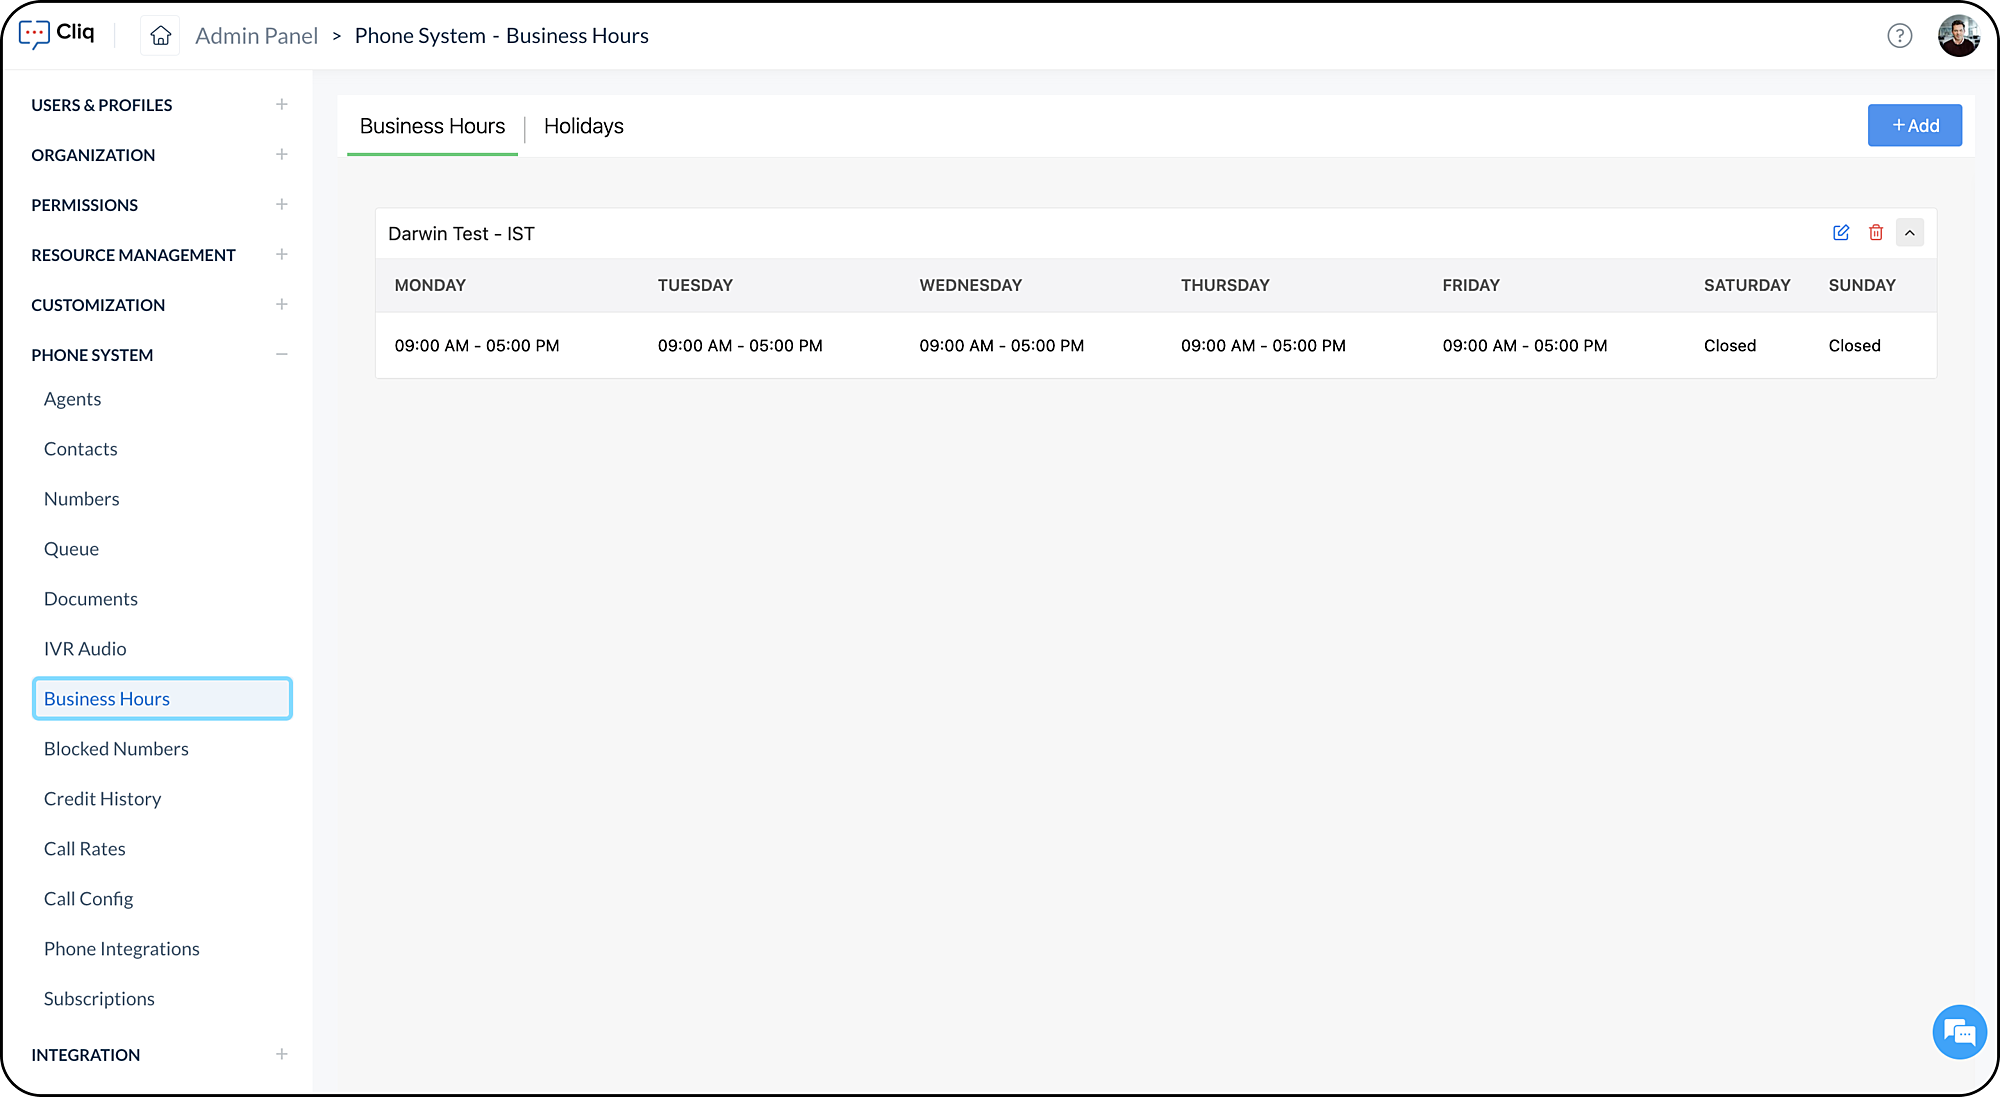Click the Add button
The width and height of the screenshot is (2000, 1097).
(x=1914, y=126)
